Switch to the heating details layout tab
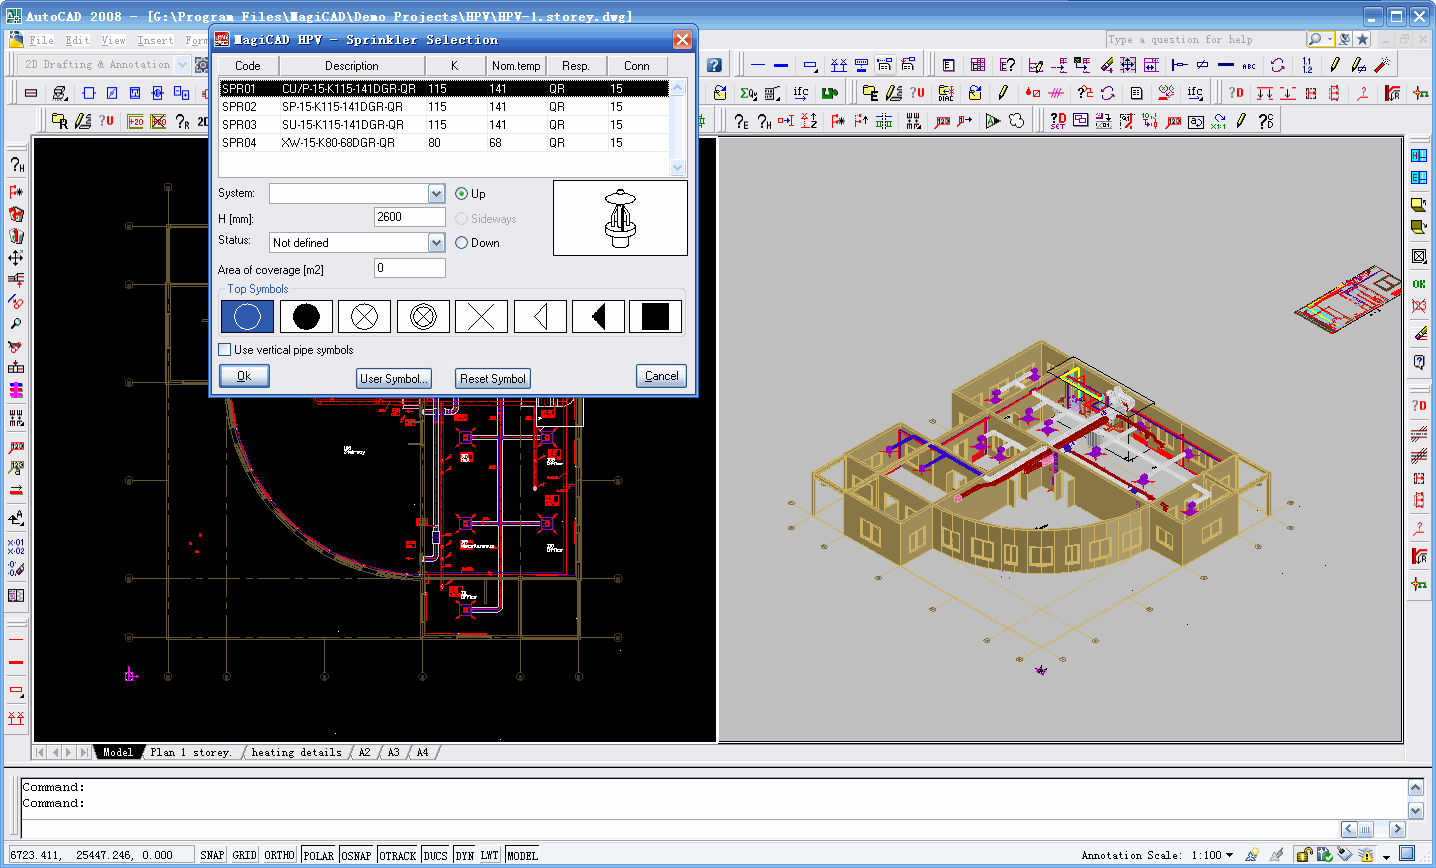The height and width of the screenshot is (868, 1436). pos(296,752)
